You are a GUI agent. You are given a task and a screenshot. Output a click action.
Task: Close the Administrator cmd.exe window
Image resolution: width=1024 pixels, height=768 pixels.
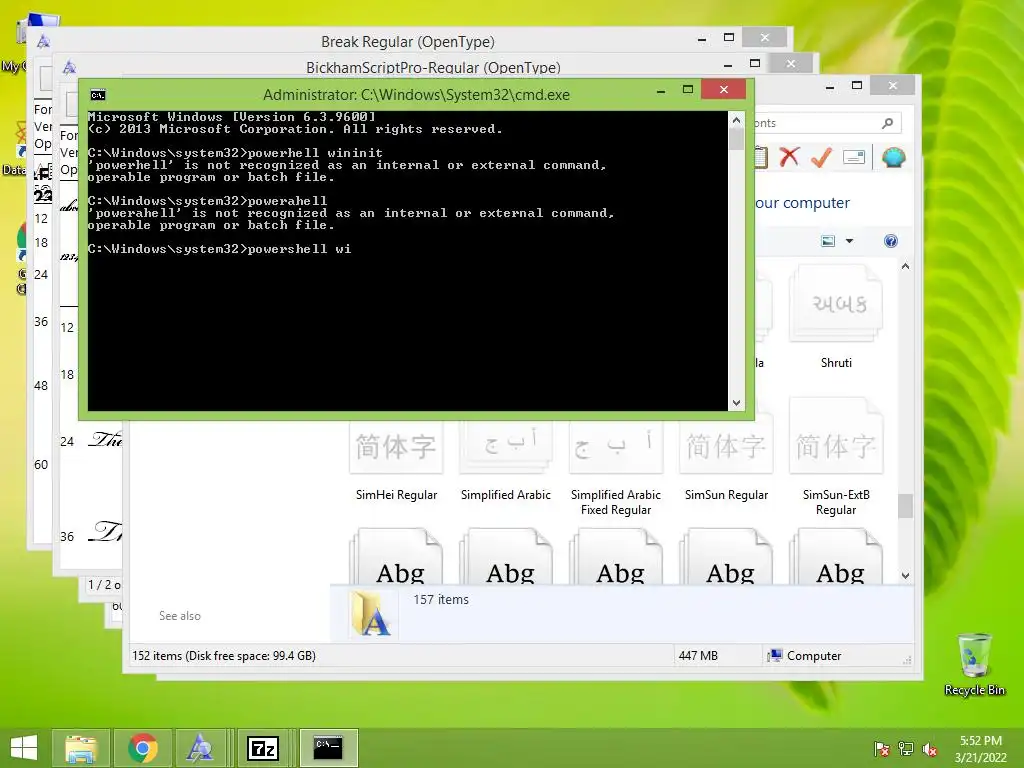click(x=724, y=89)
